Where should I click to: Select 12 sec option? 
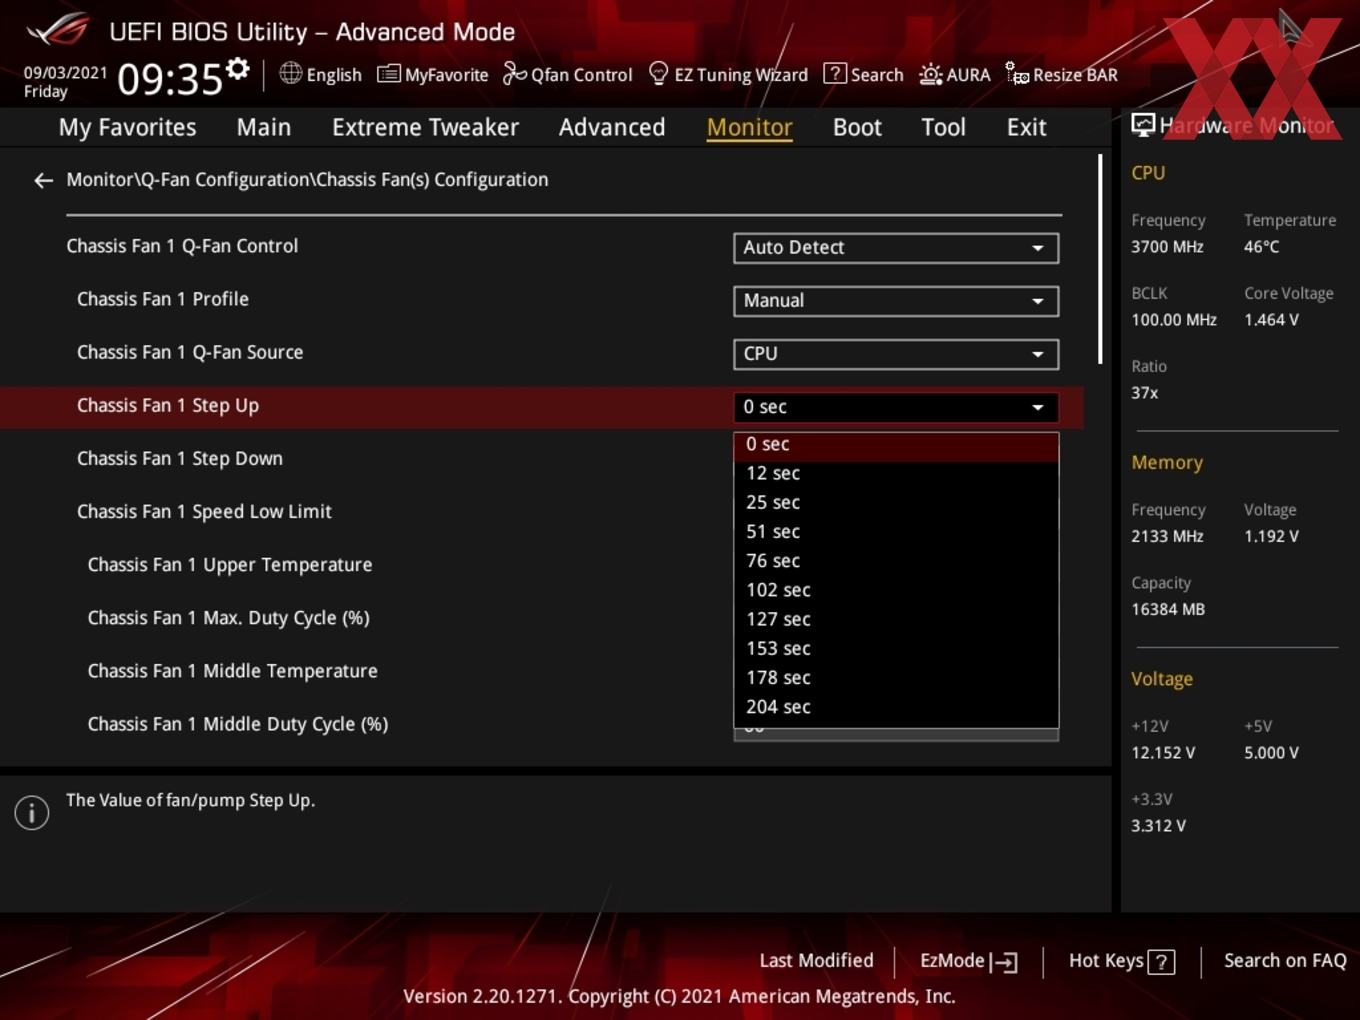[896, 473]
